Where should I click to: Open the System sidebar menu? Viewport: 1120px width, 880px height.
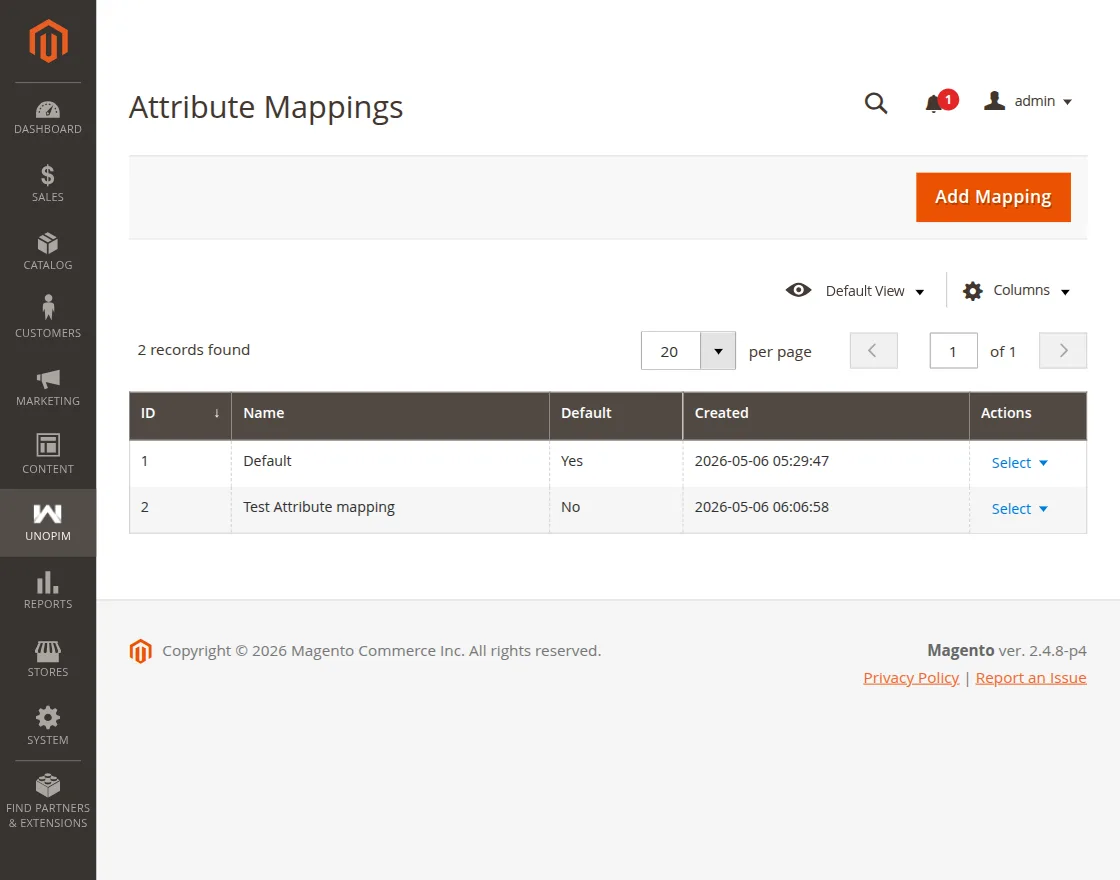(x=48, y=726)
